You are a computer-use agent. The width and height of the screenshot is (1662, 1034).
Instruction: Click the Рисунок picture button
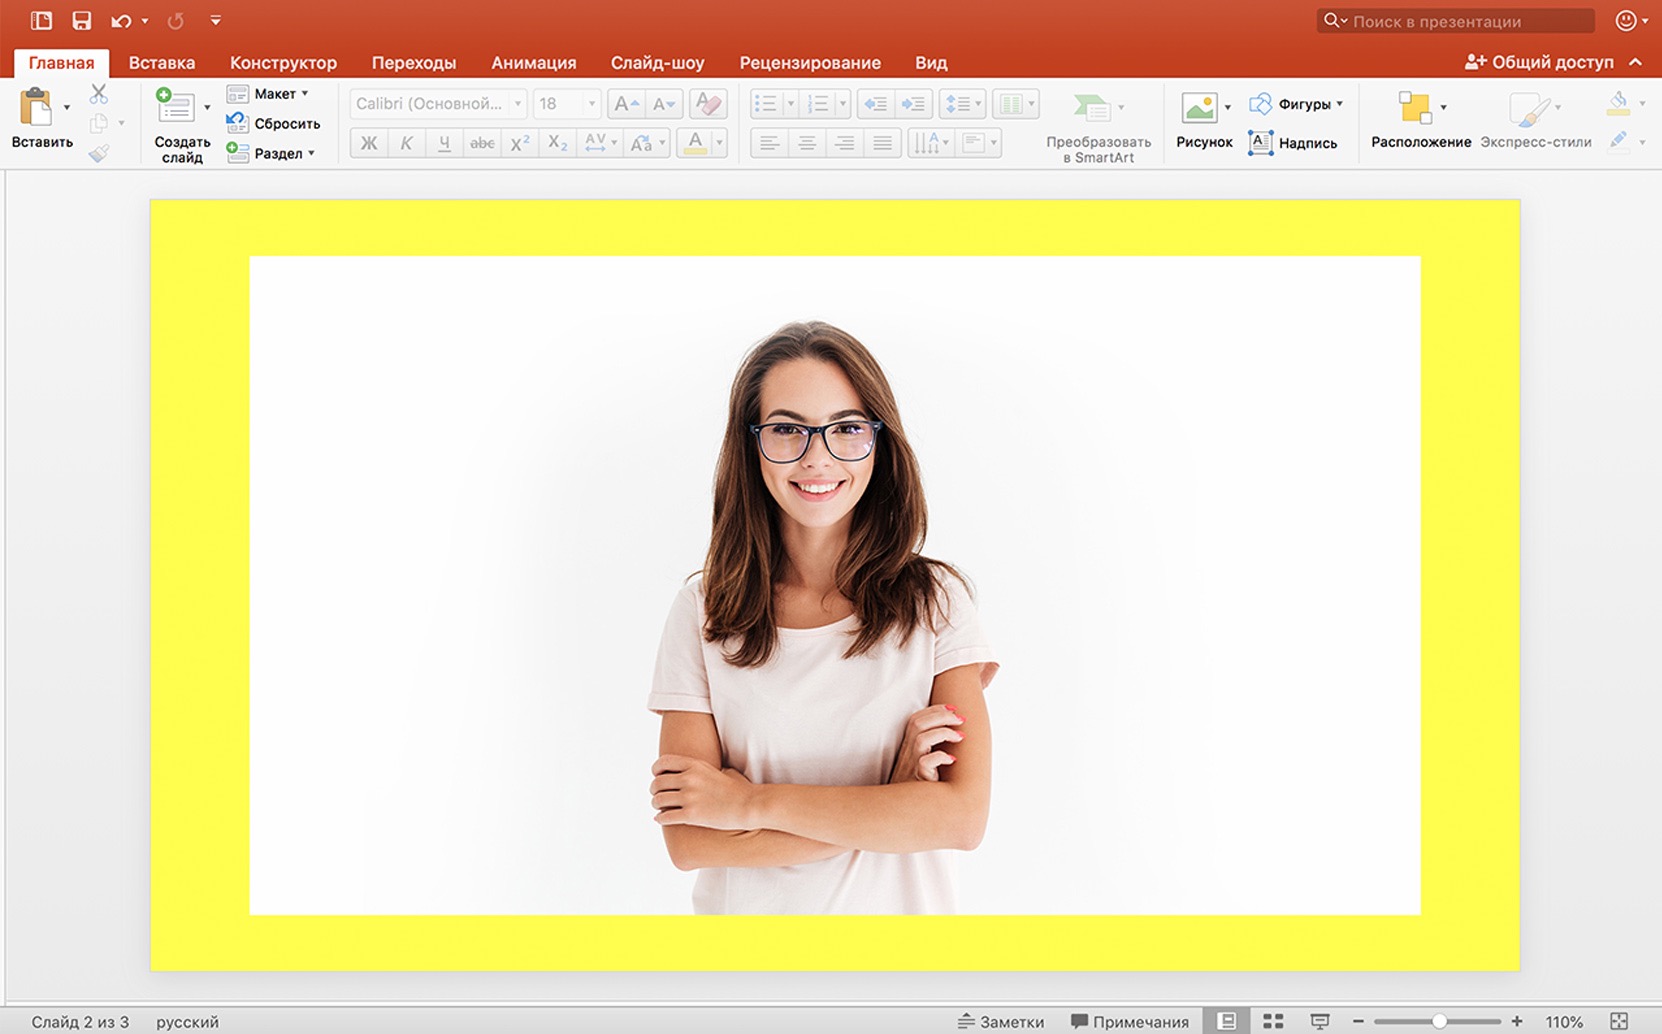[x=1204, y=121]
